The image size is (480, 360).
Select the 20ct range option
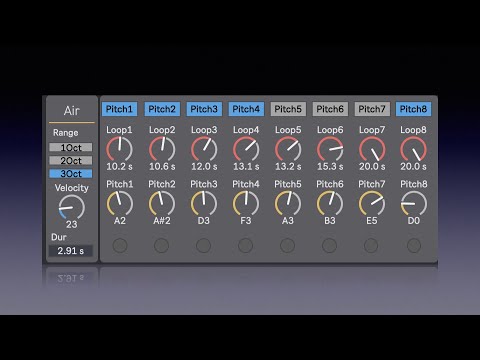71,160
